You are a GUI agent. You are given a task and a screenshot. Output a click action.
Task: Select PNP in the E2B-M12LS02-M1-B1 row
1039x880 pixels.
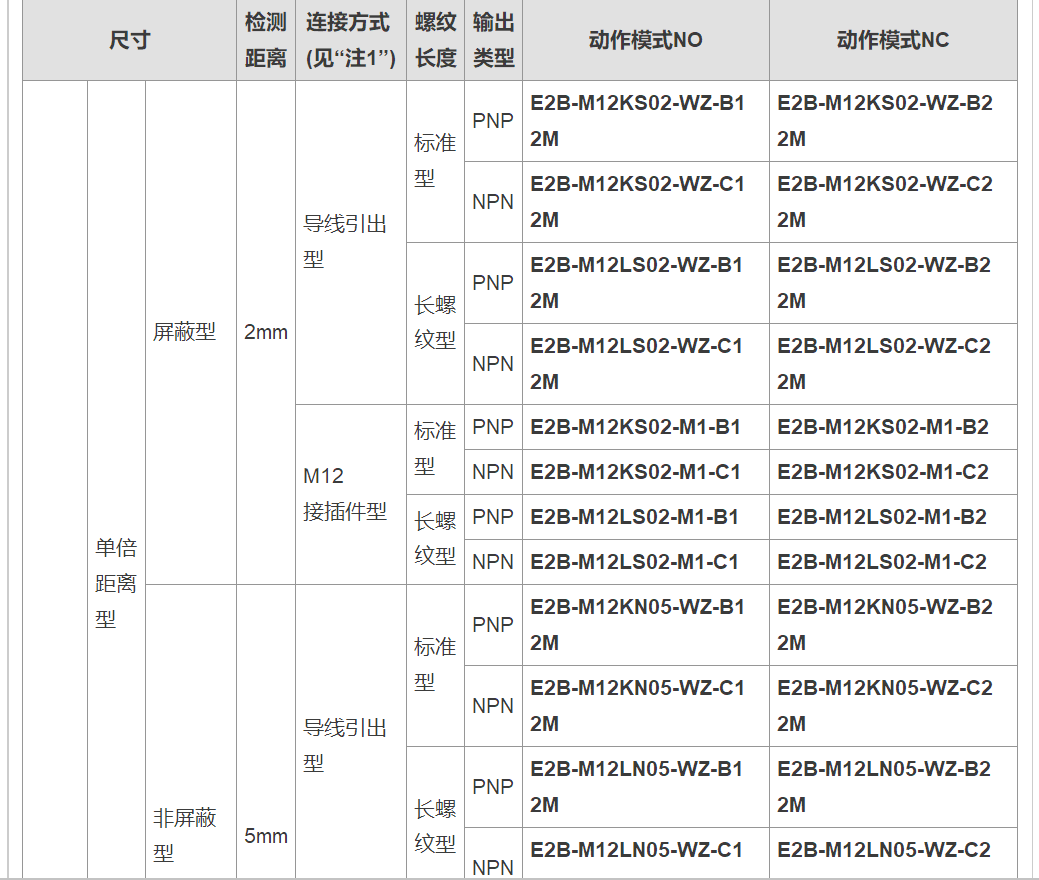coord(494,517)
